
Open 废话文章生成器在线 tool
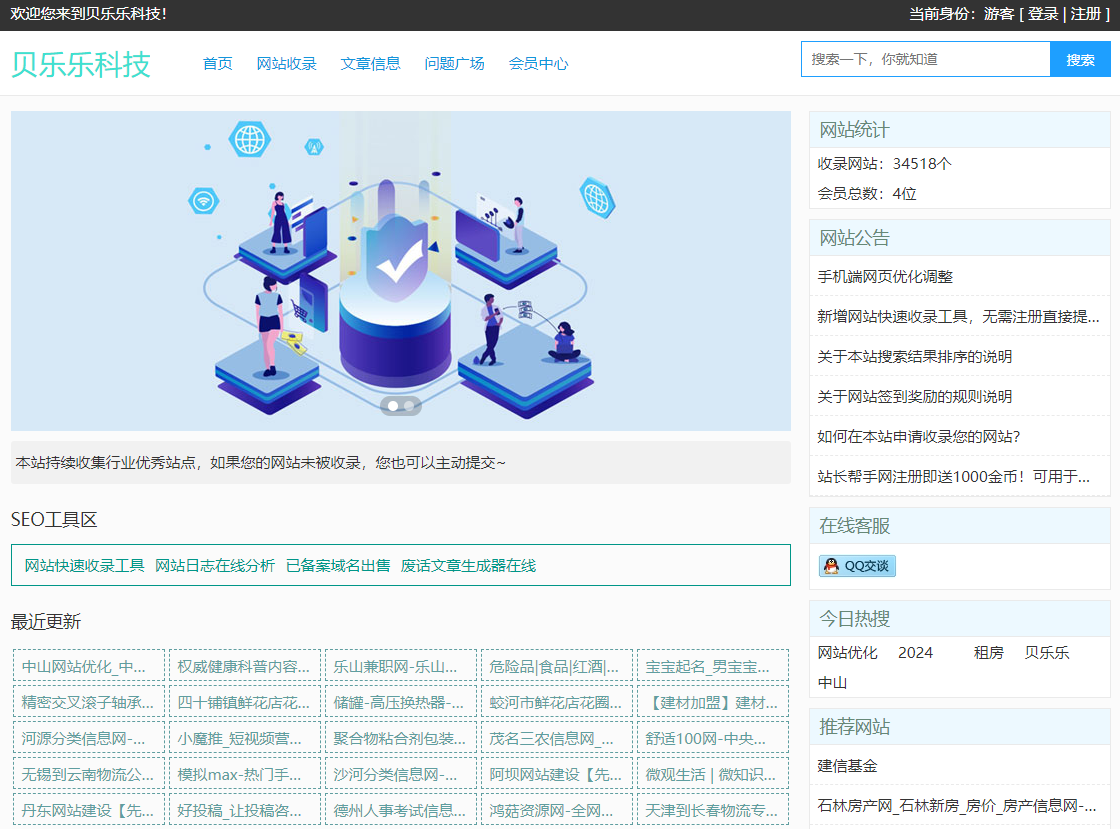pos(468,566)
